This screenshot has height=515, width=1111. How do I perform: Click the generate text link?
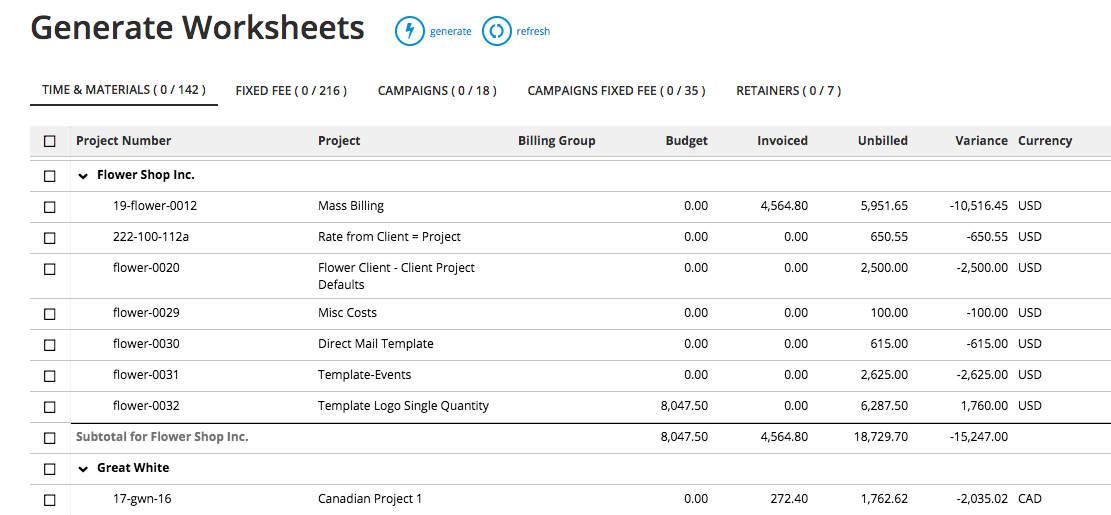(451, 31)
